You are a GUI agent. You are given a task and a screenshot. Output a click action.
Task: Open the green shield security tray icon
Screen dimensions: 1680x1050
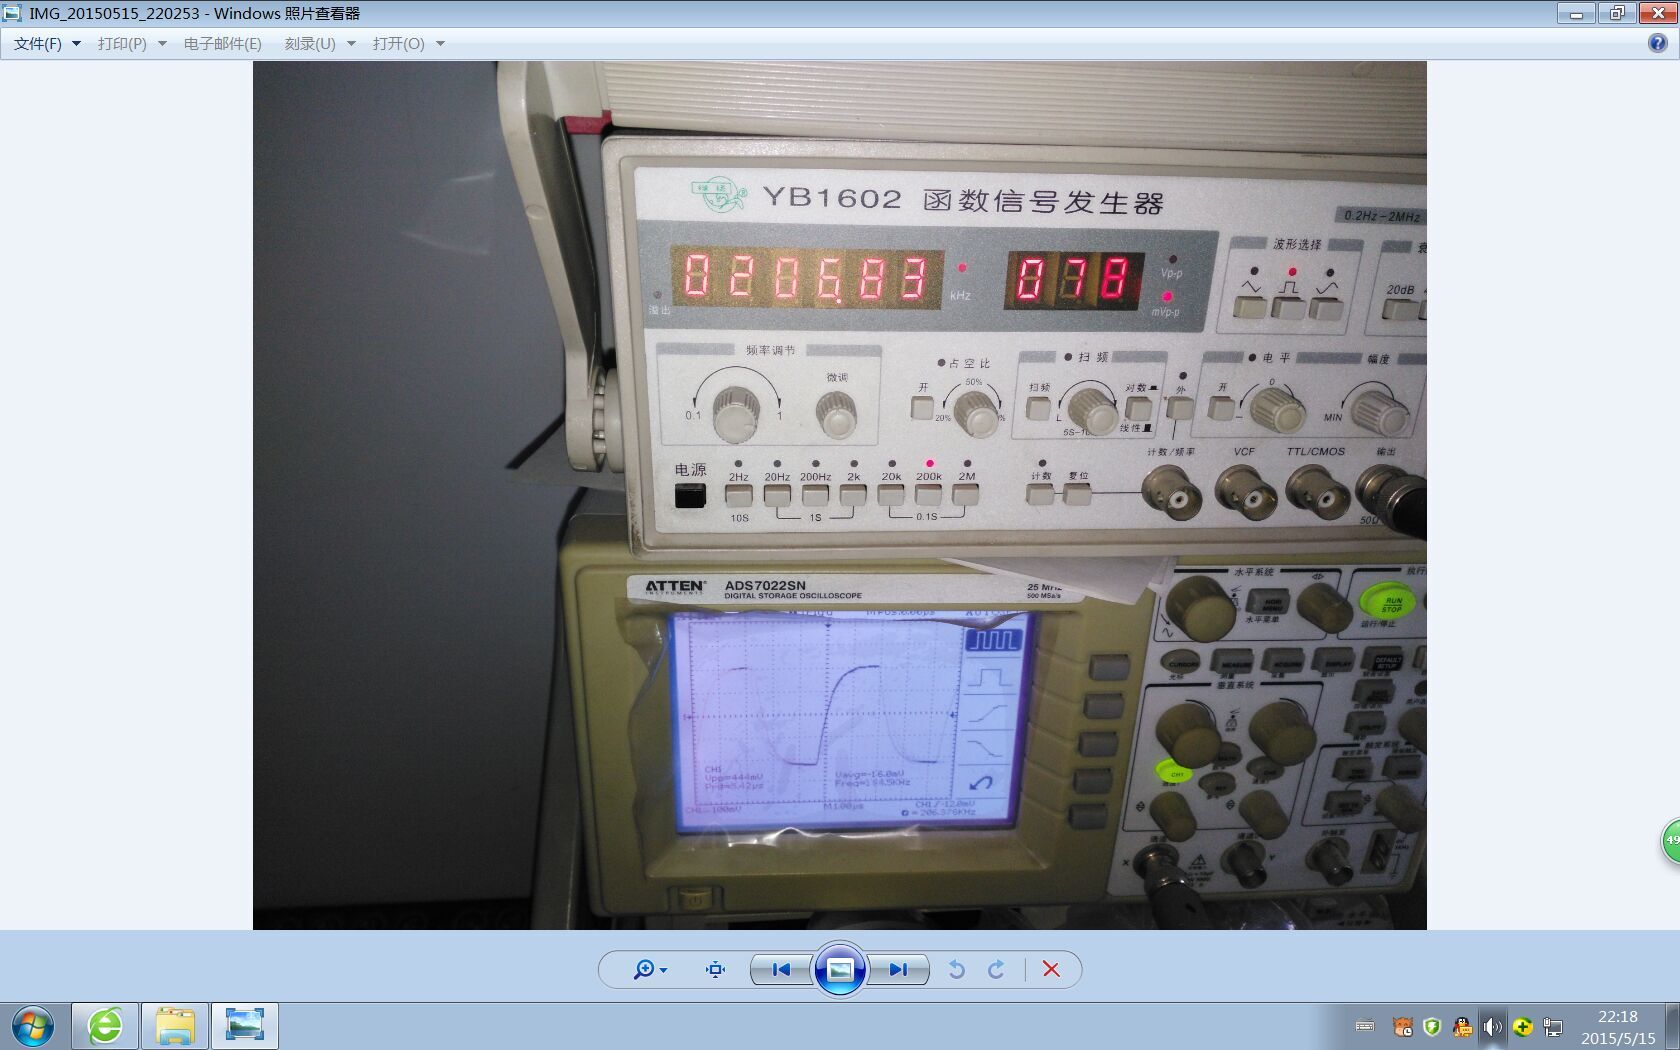click(1432, 1026)
